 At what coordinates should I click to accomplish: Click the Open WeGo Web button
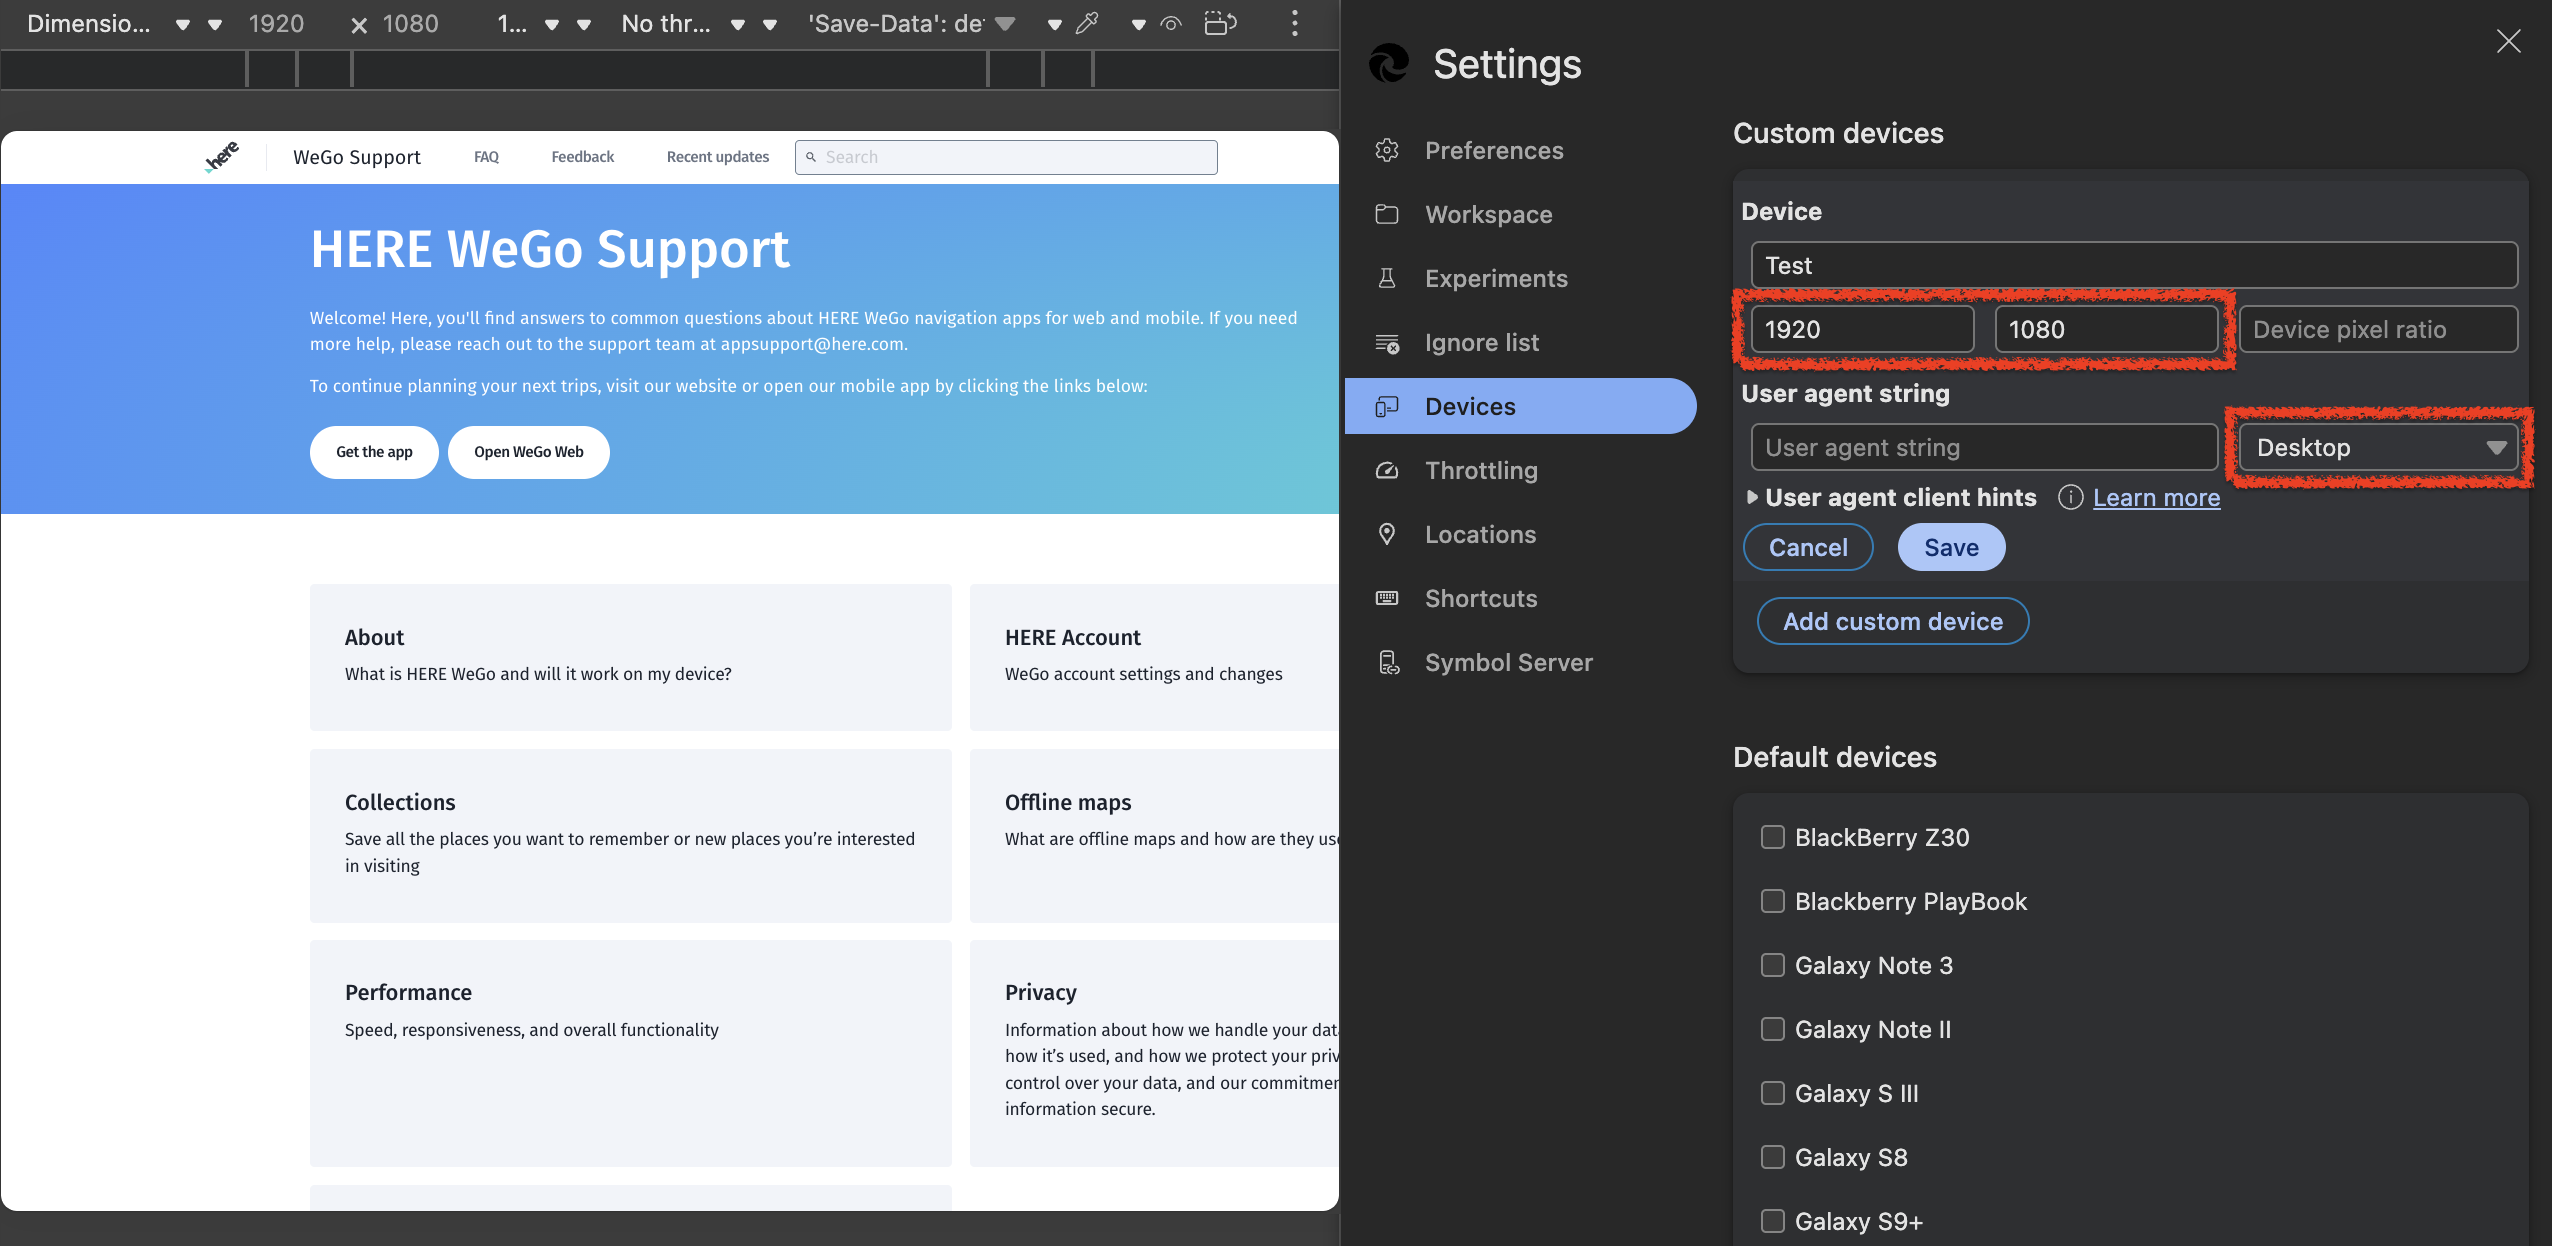point(528,452)
